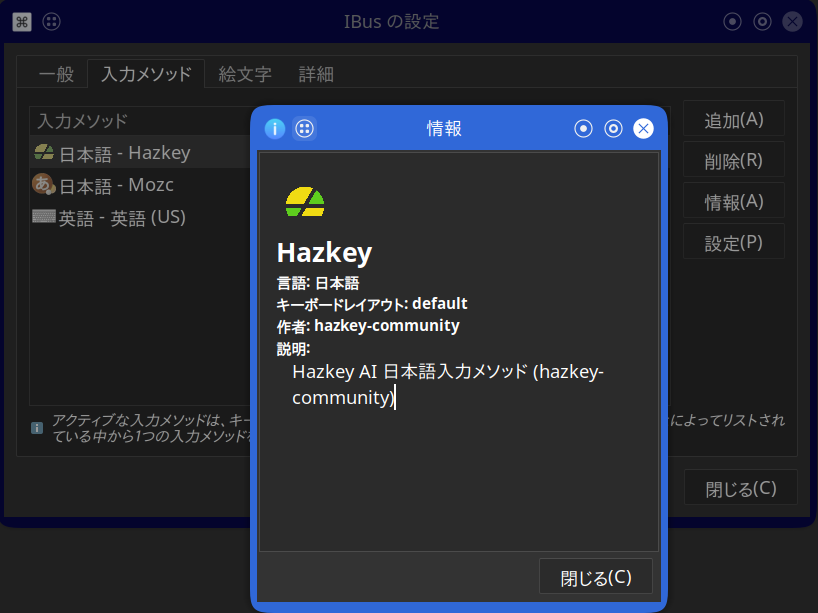
Task: Click Hazkey icon in the input method list
Action: tap(44, 152)
